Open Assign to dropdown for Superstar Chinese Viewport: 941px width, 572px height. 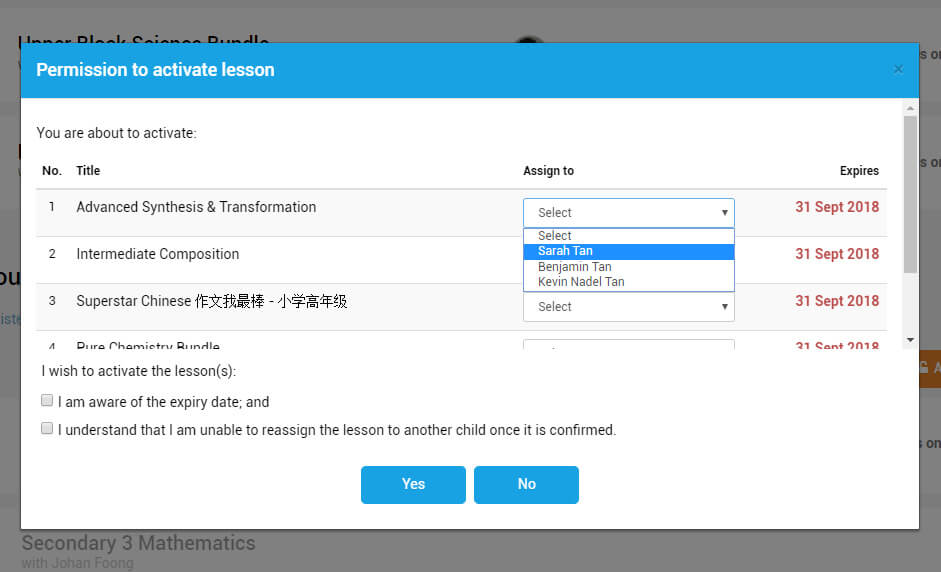tap(628, 307)
